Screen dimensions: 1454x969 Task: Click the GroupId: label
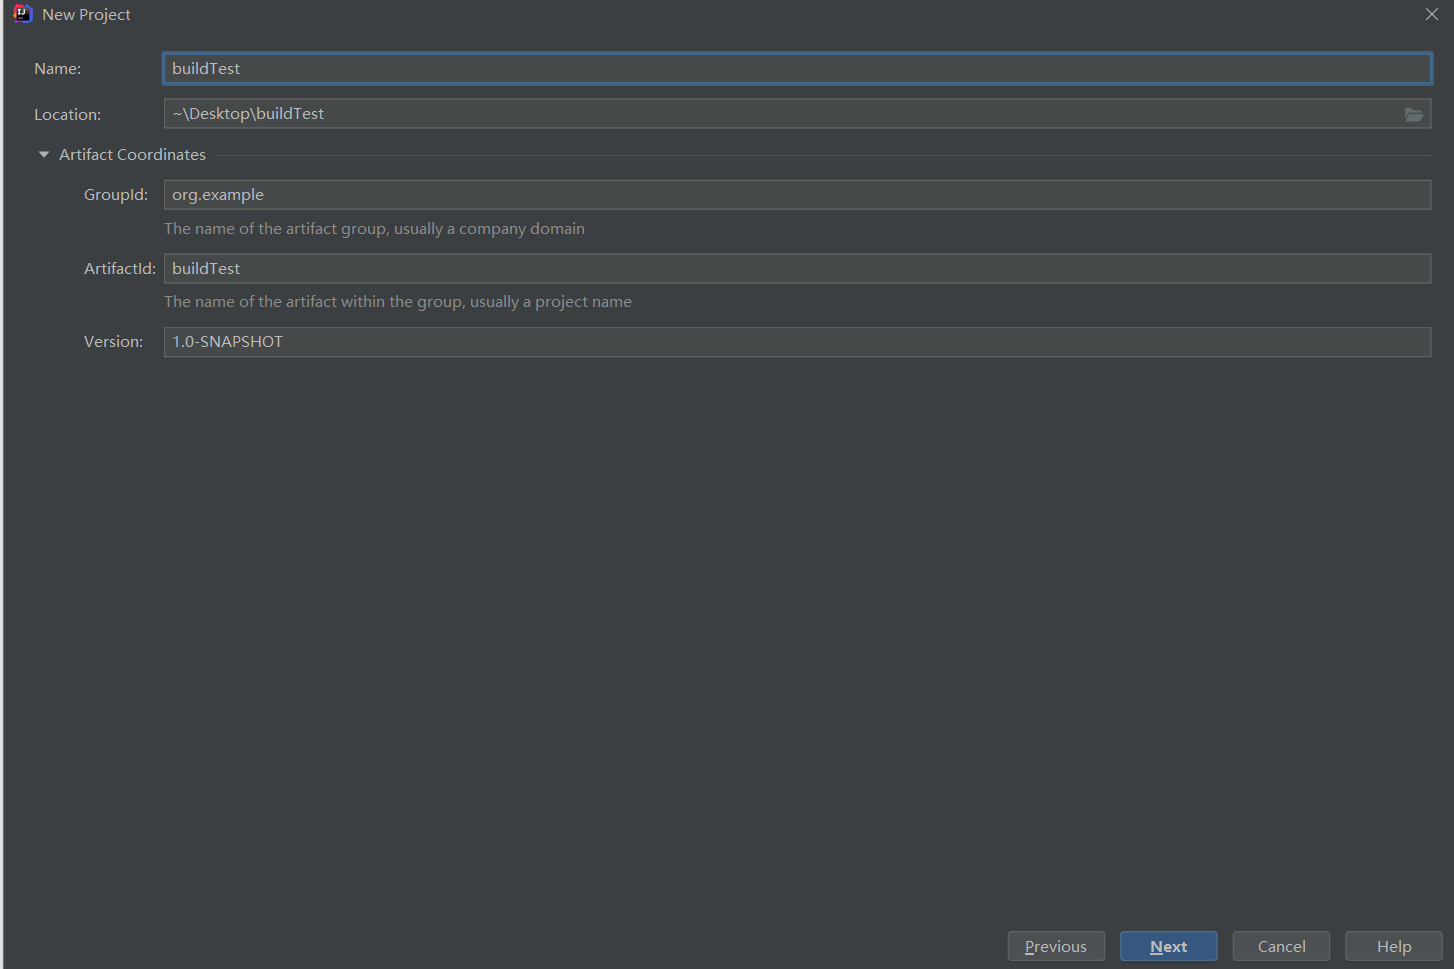tap(116, 195)
